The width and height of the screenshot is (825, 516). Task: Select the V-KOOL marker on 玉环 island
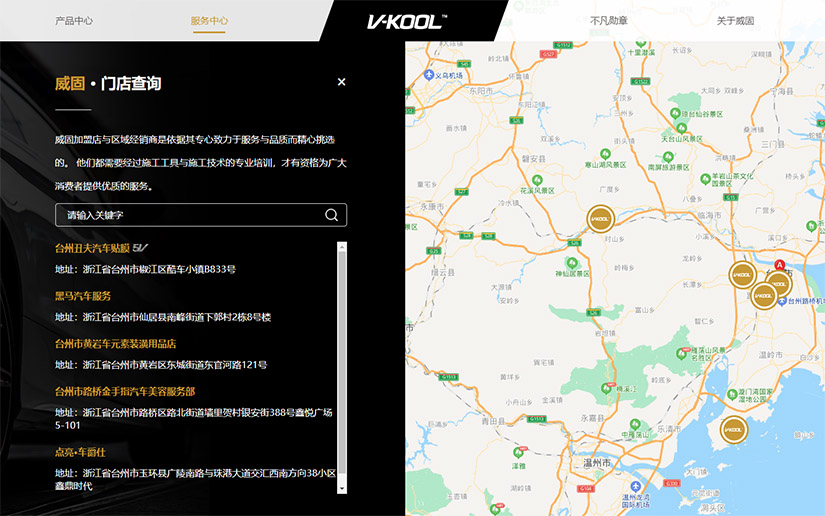734,430
